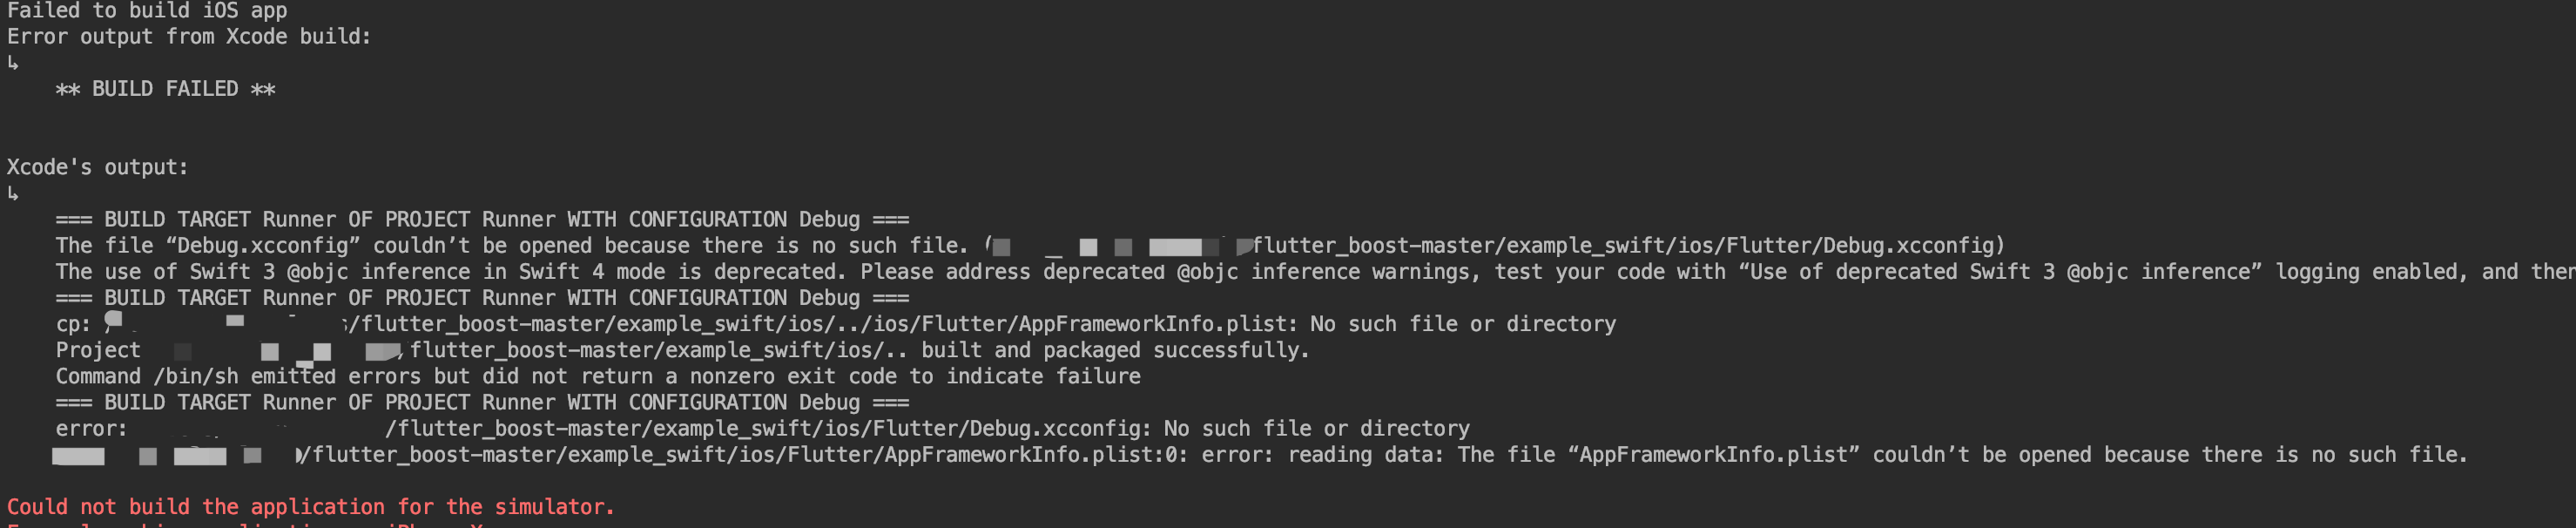Click the first "=== BUILD TARGET Runner" line
Viewport: 2576px width, 528px height.
pyautogui.click(x=482, y=219)
